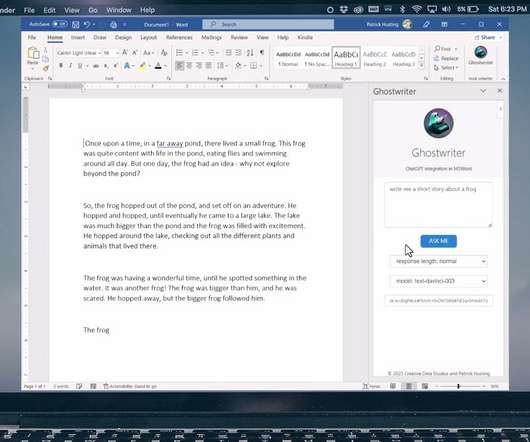
Task: Click the paragraph shading paint bucket icon
Action: click(238, 66)
